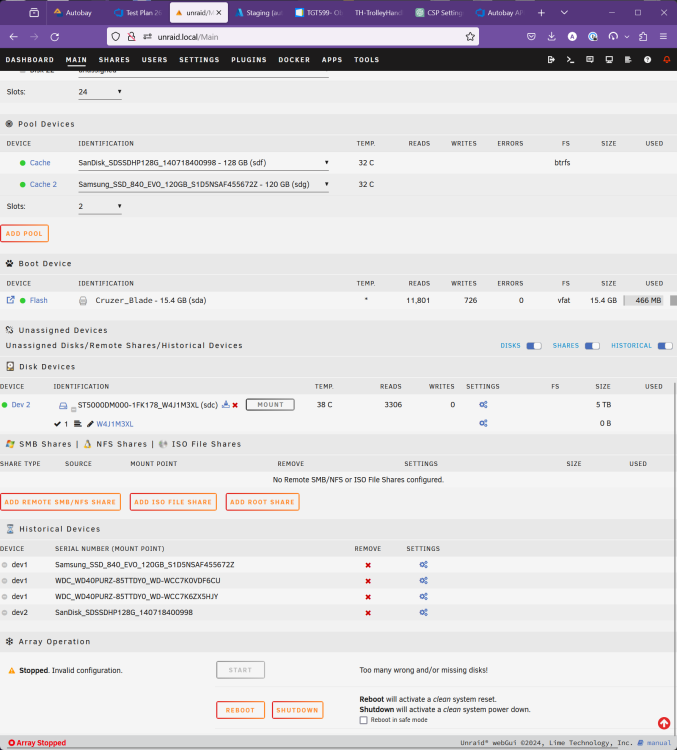Open the alert notification bell icon
The width and height of the screenshot is (677, 750).
[x=666, y=60]
